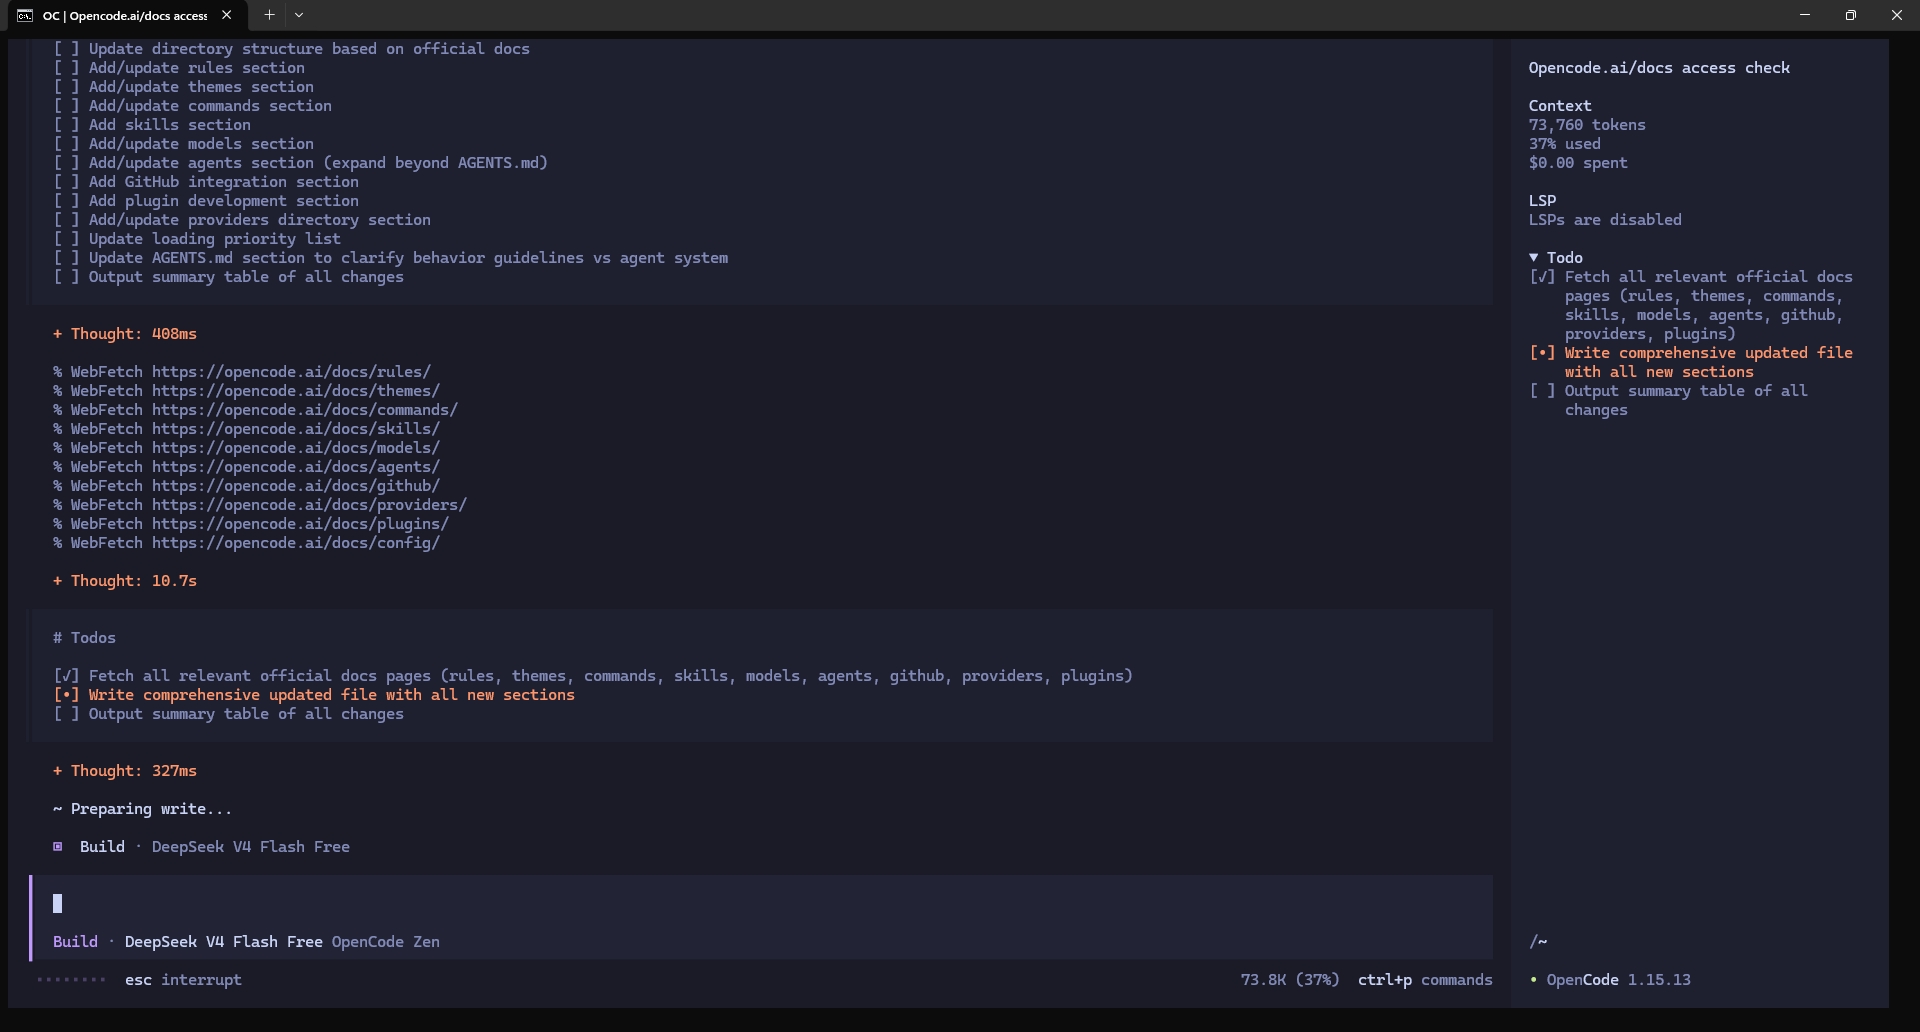Click the Build agent label below the prompt
This screenshot has height=1032, width=1920.
(75, 942)
